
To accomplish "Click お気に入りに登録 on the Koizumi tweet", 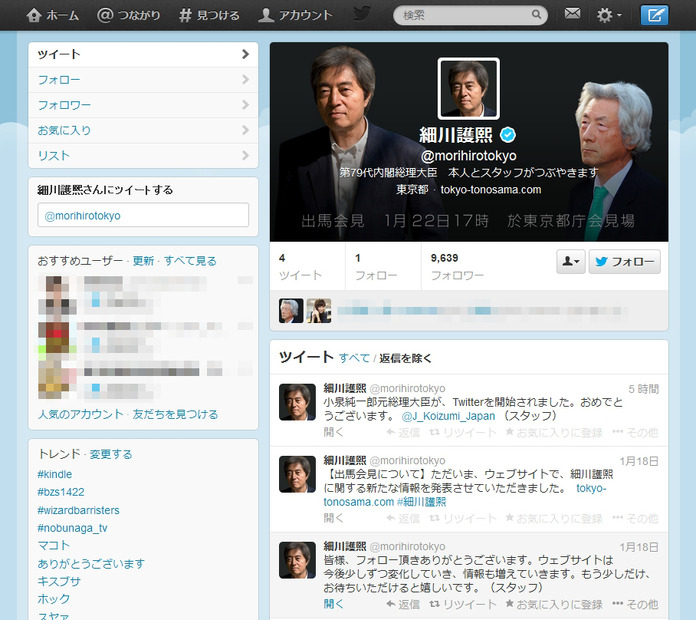I will point(554,432).
